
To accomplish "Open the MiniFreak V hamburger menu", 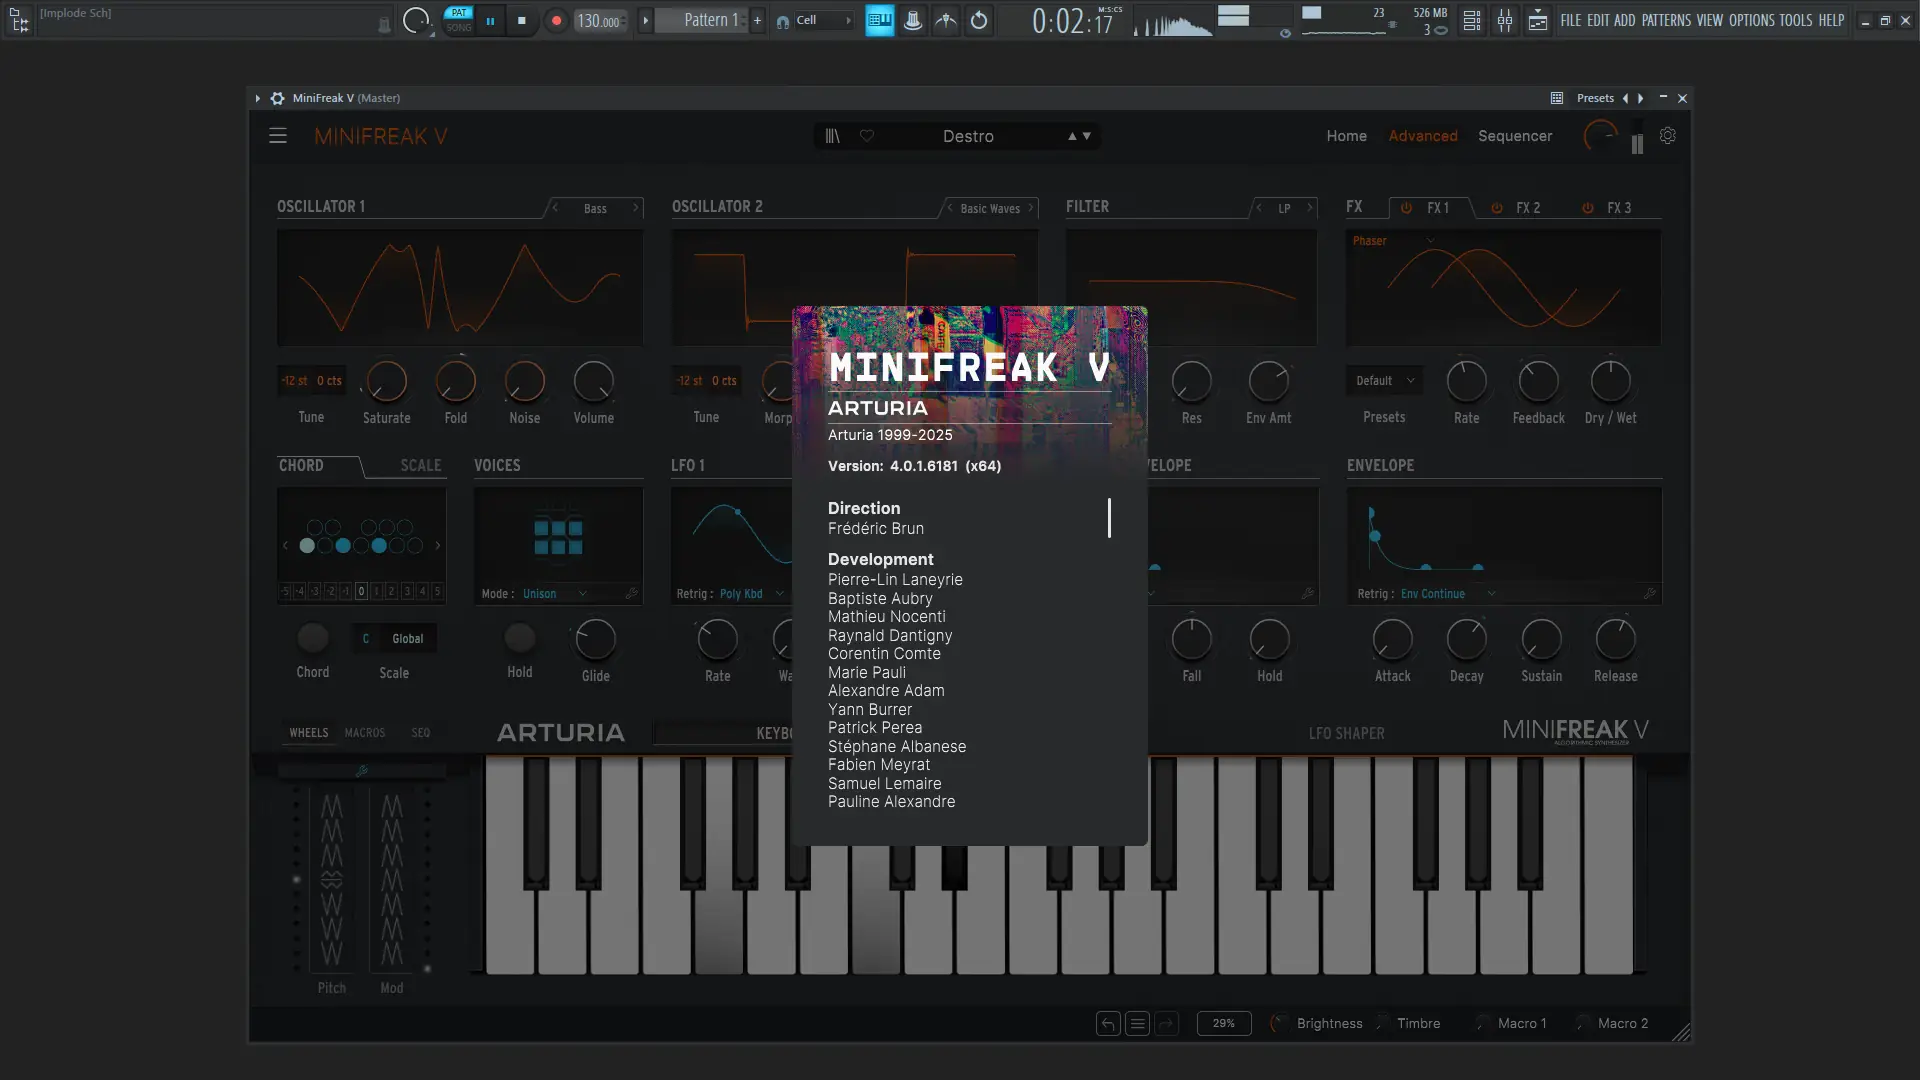I will tap(278, 136).
